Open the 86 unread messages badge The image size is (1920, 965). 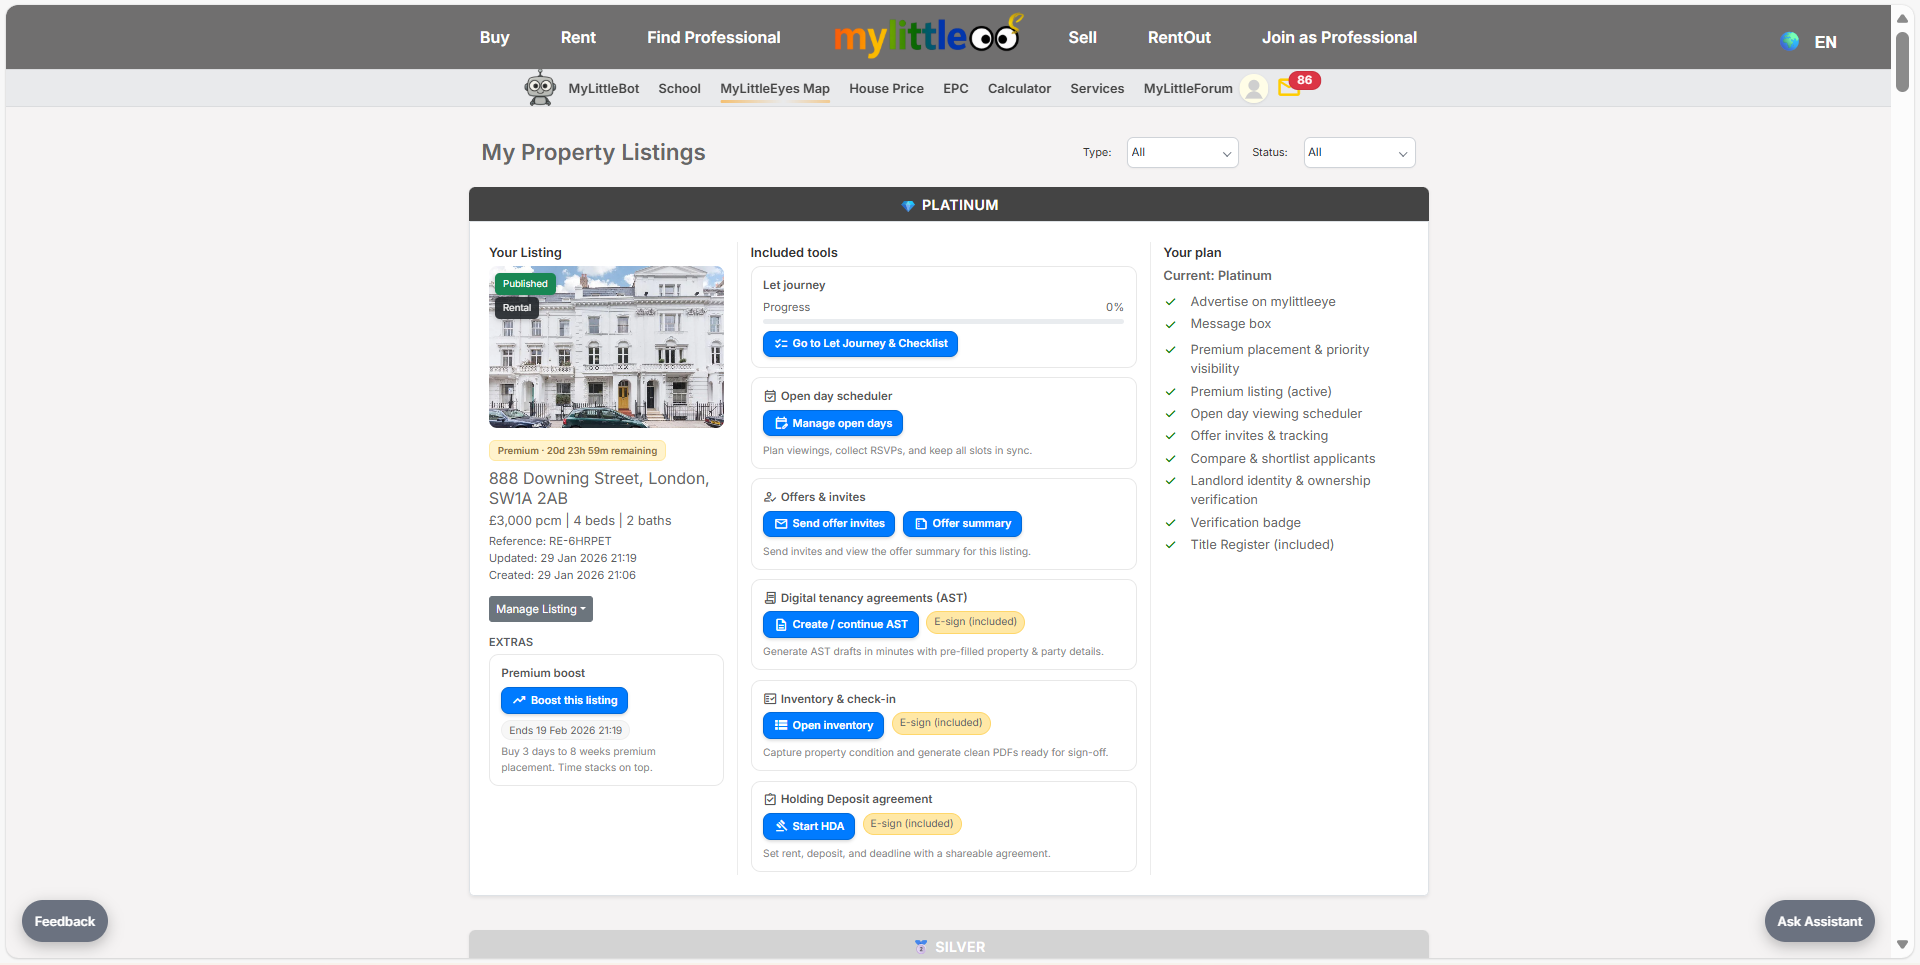(1305, 80)
